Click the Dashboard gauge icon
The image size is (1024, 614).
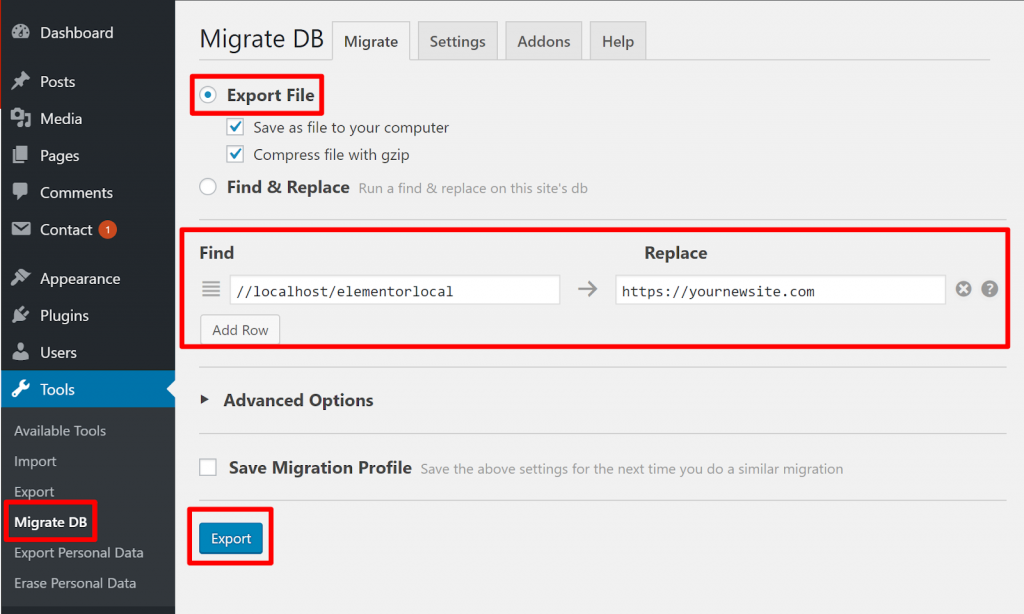pos(20,32)
